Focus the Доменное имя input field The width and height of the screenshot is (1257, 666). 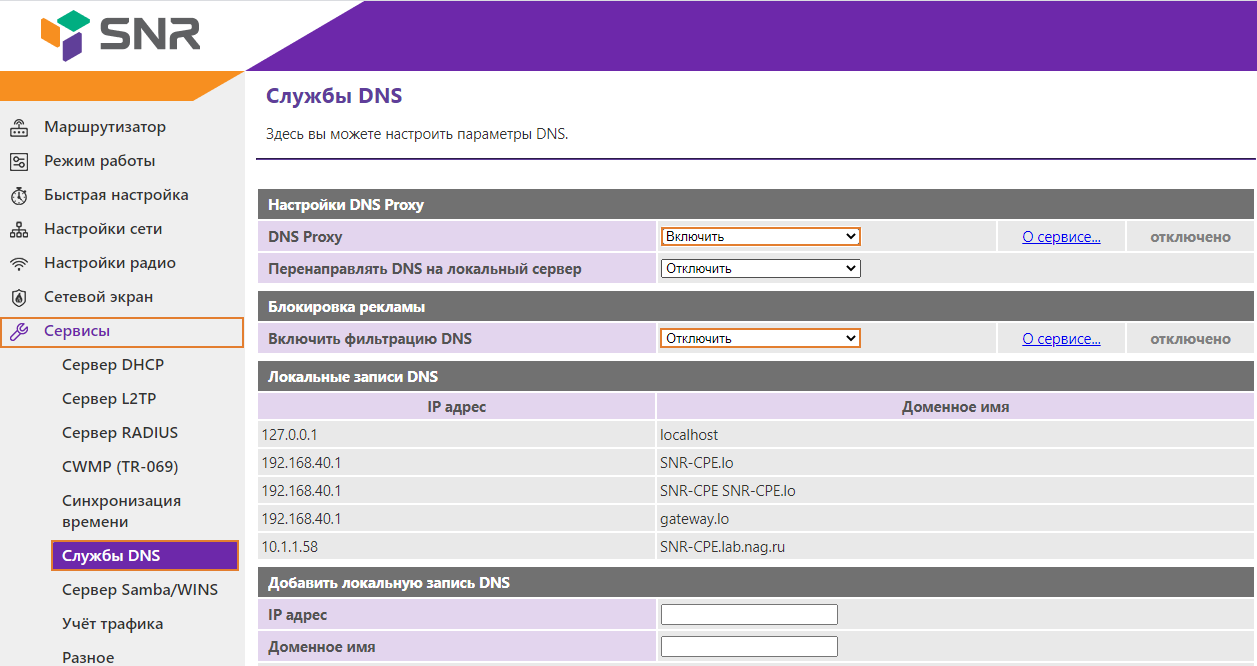tap(749, 646)
